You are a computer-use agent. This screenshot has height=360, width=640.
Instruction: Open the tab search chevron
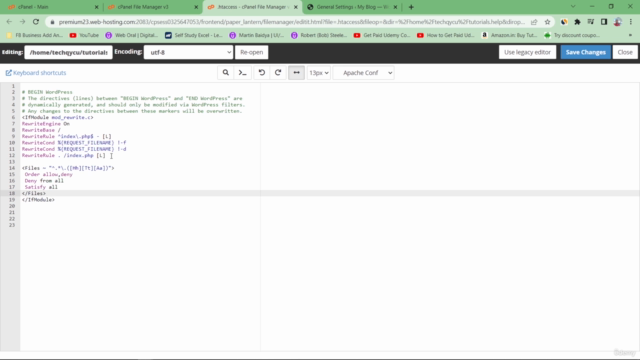click(x=573, y=7)
